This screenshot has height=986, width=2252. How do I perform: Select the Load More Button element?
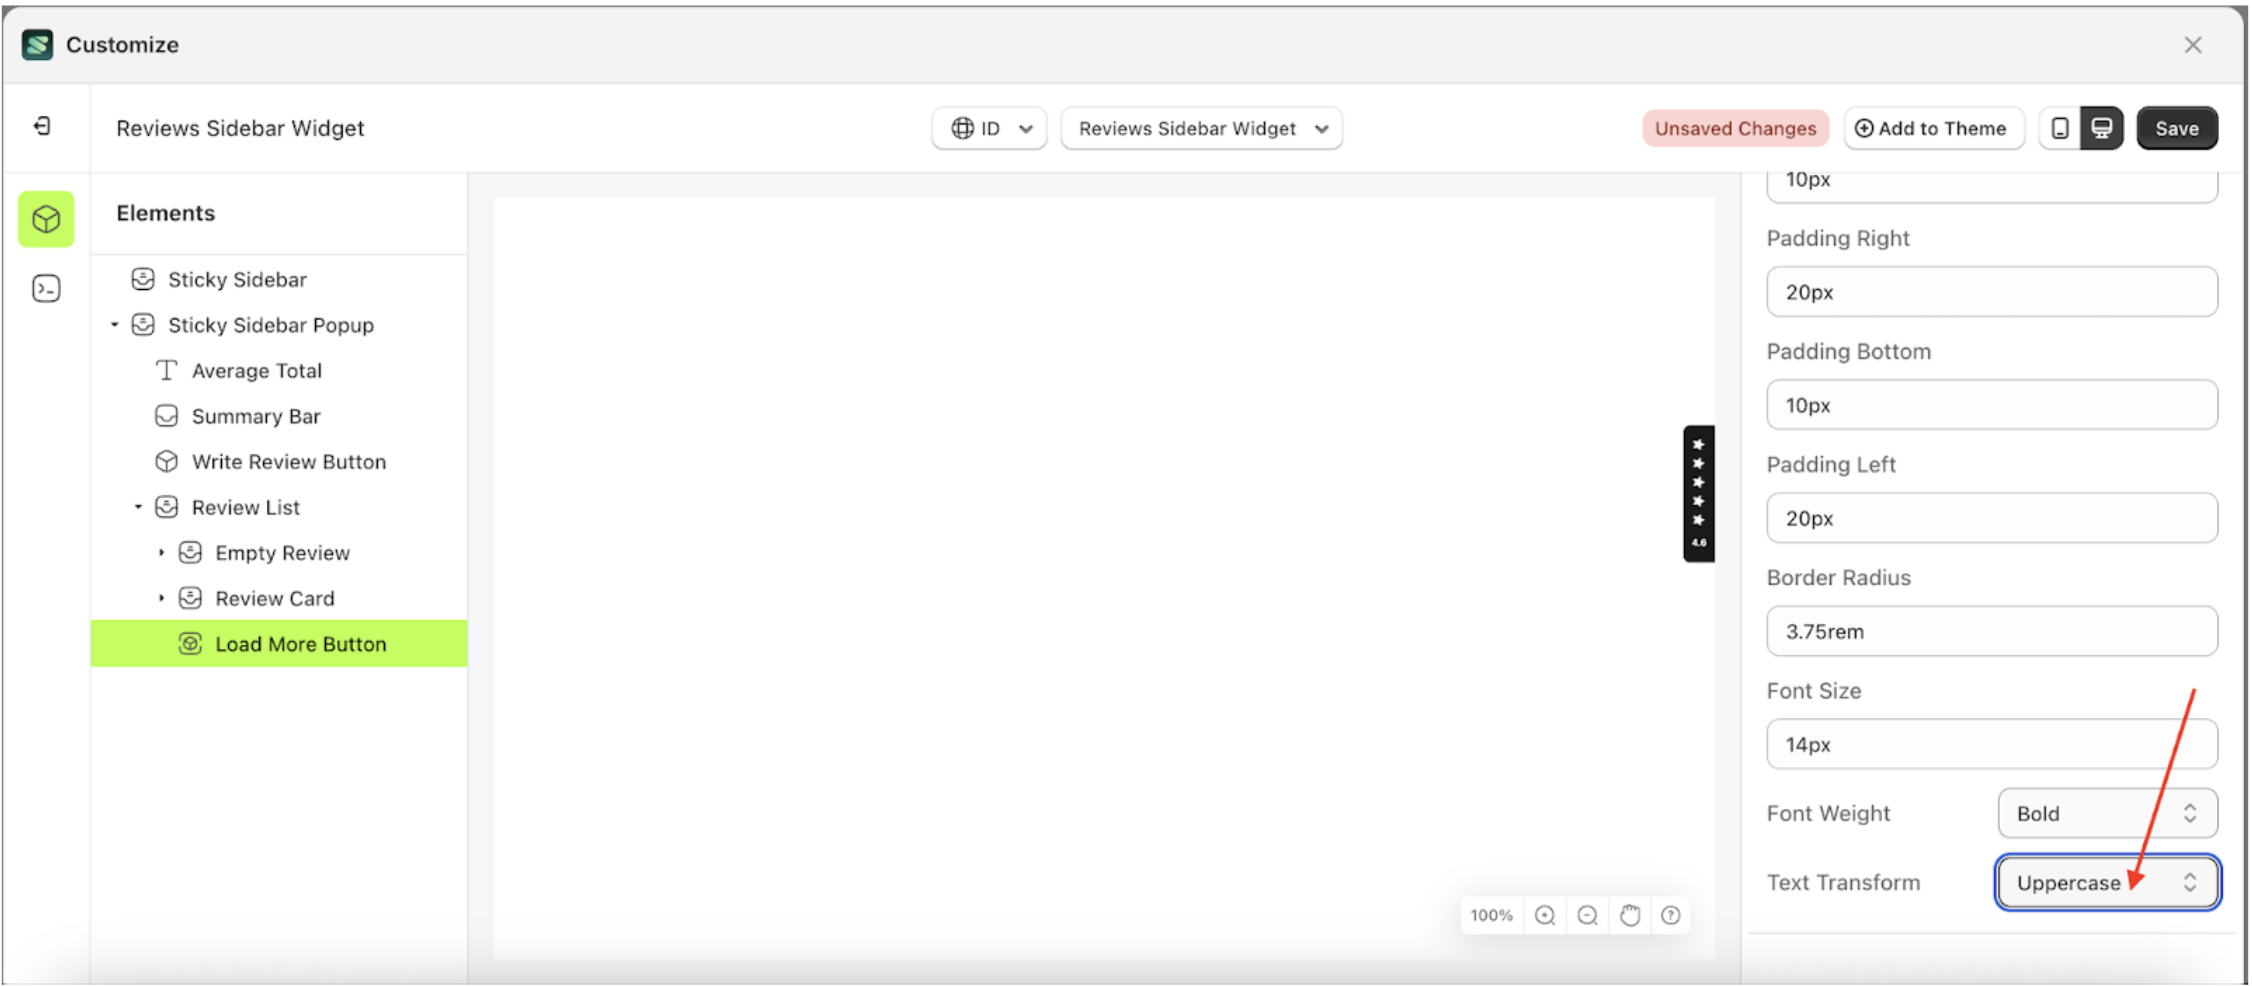pos(300,643)
